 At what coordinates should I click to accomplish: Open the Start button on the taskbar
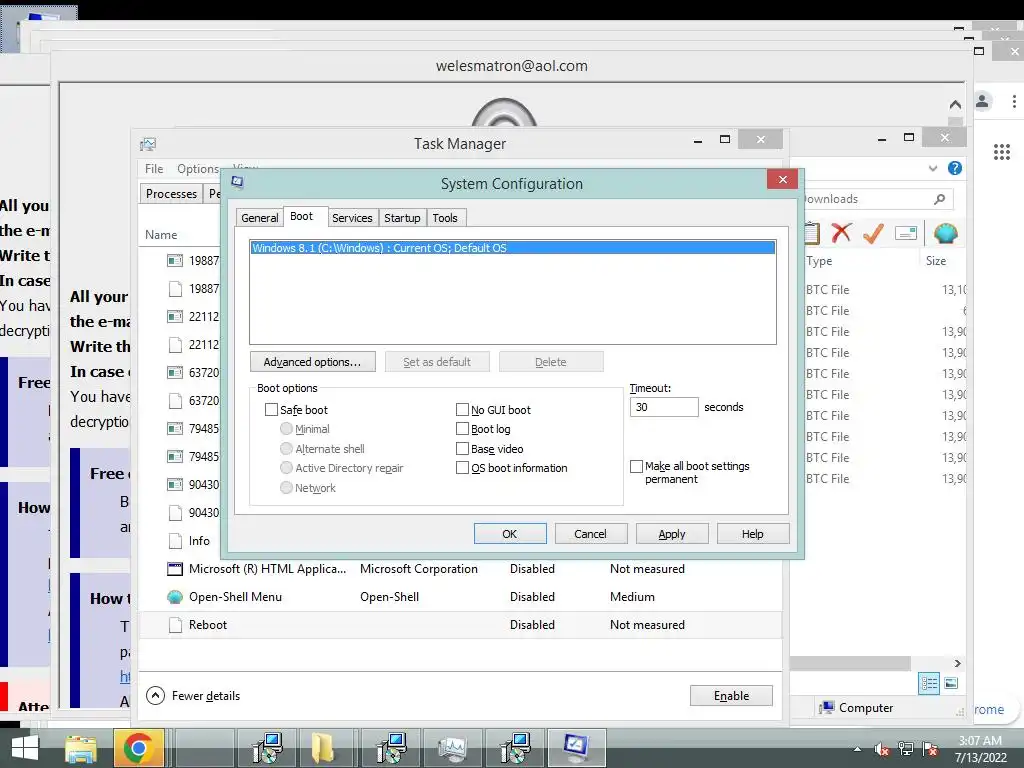[25, 748]
